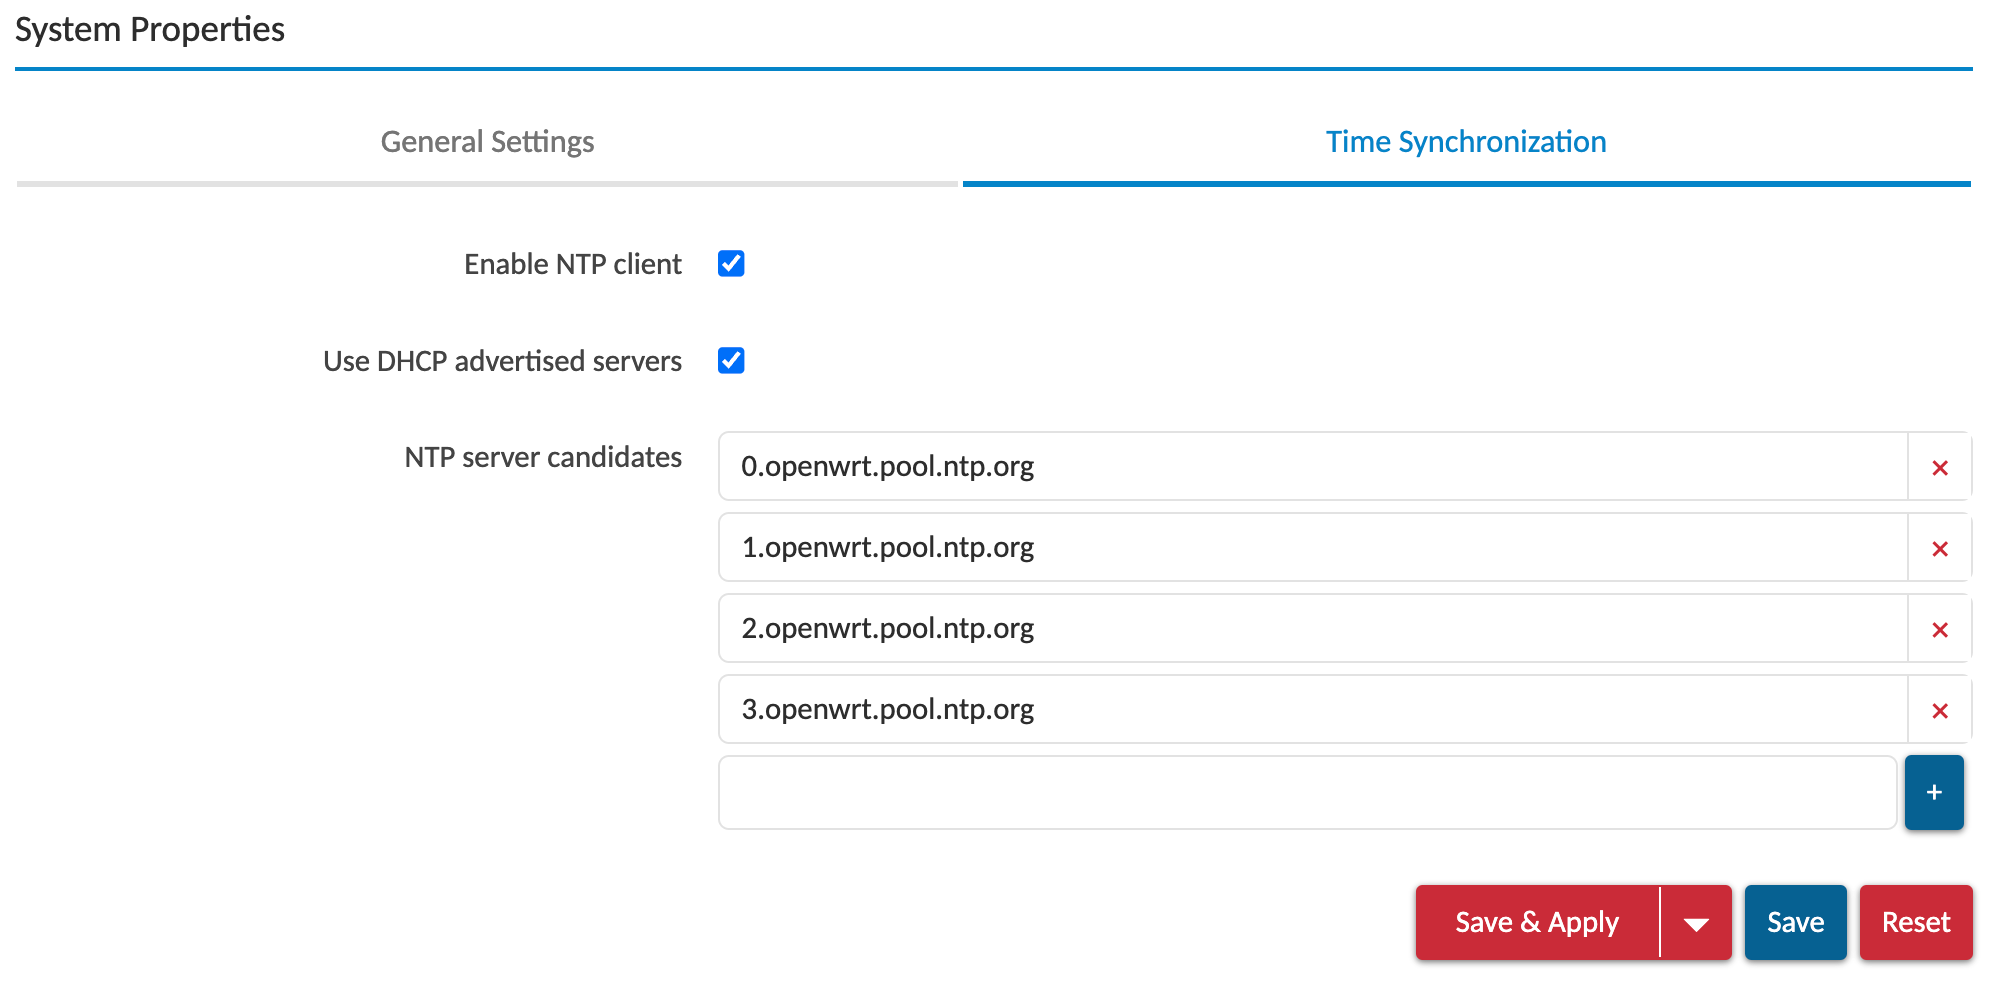The image size is (2006, 986).
Task: Focus the 0.openwrt.pool.ntp.org input field
Action: 1313,467
